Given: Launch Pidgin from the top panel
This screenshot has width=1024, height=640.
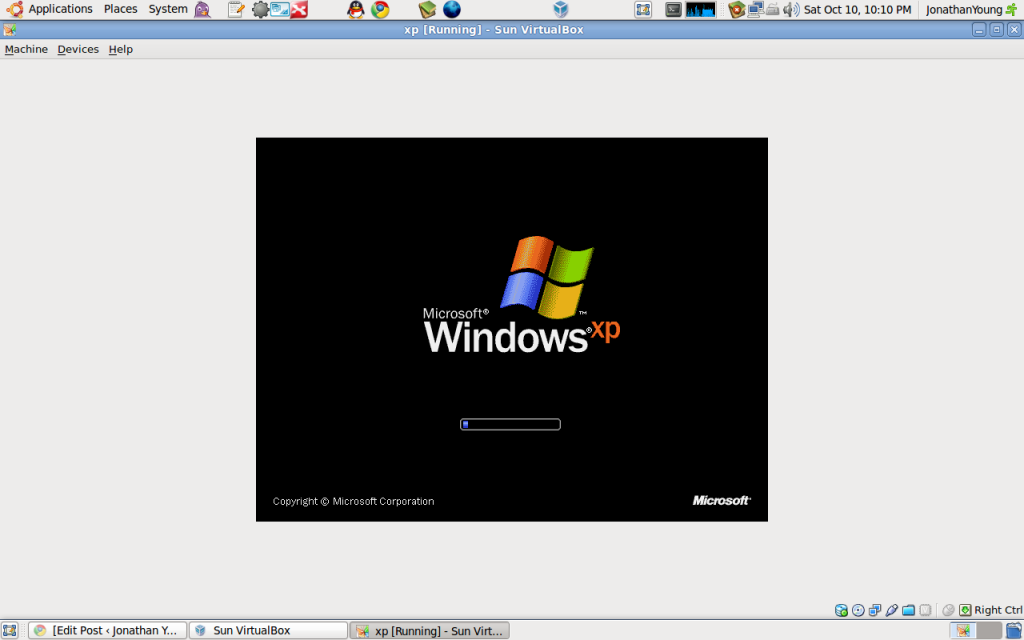Looking at the screenshot, I should [202, 9].
